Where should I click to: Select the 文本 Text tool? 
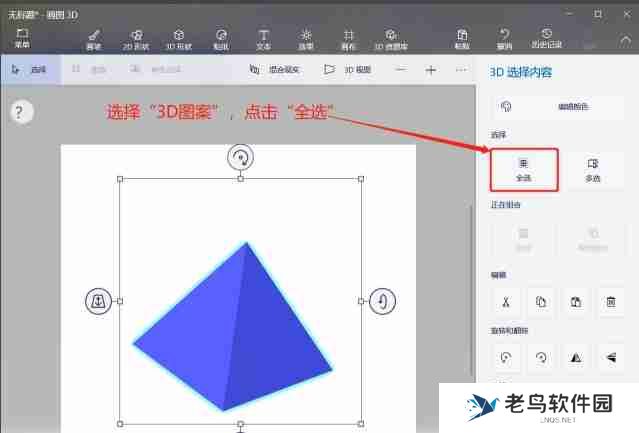(x=264, y=40)
